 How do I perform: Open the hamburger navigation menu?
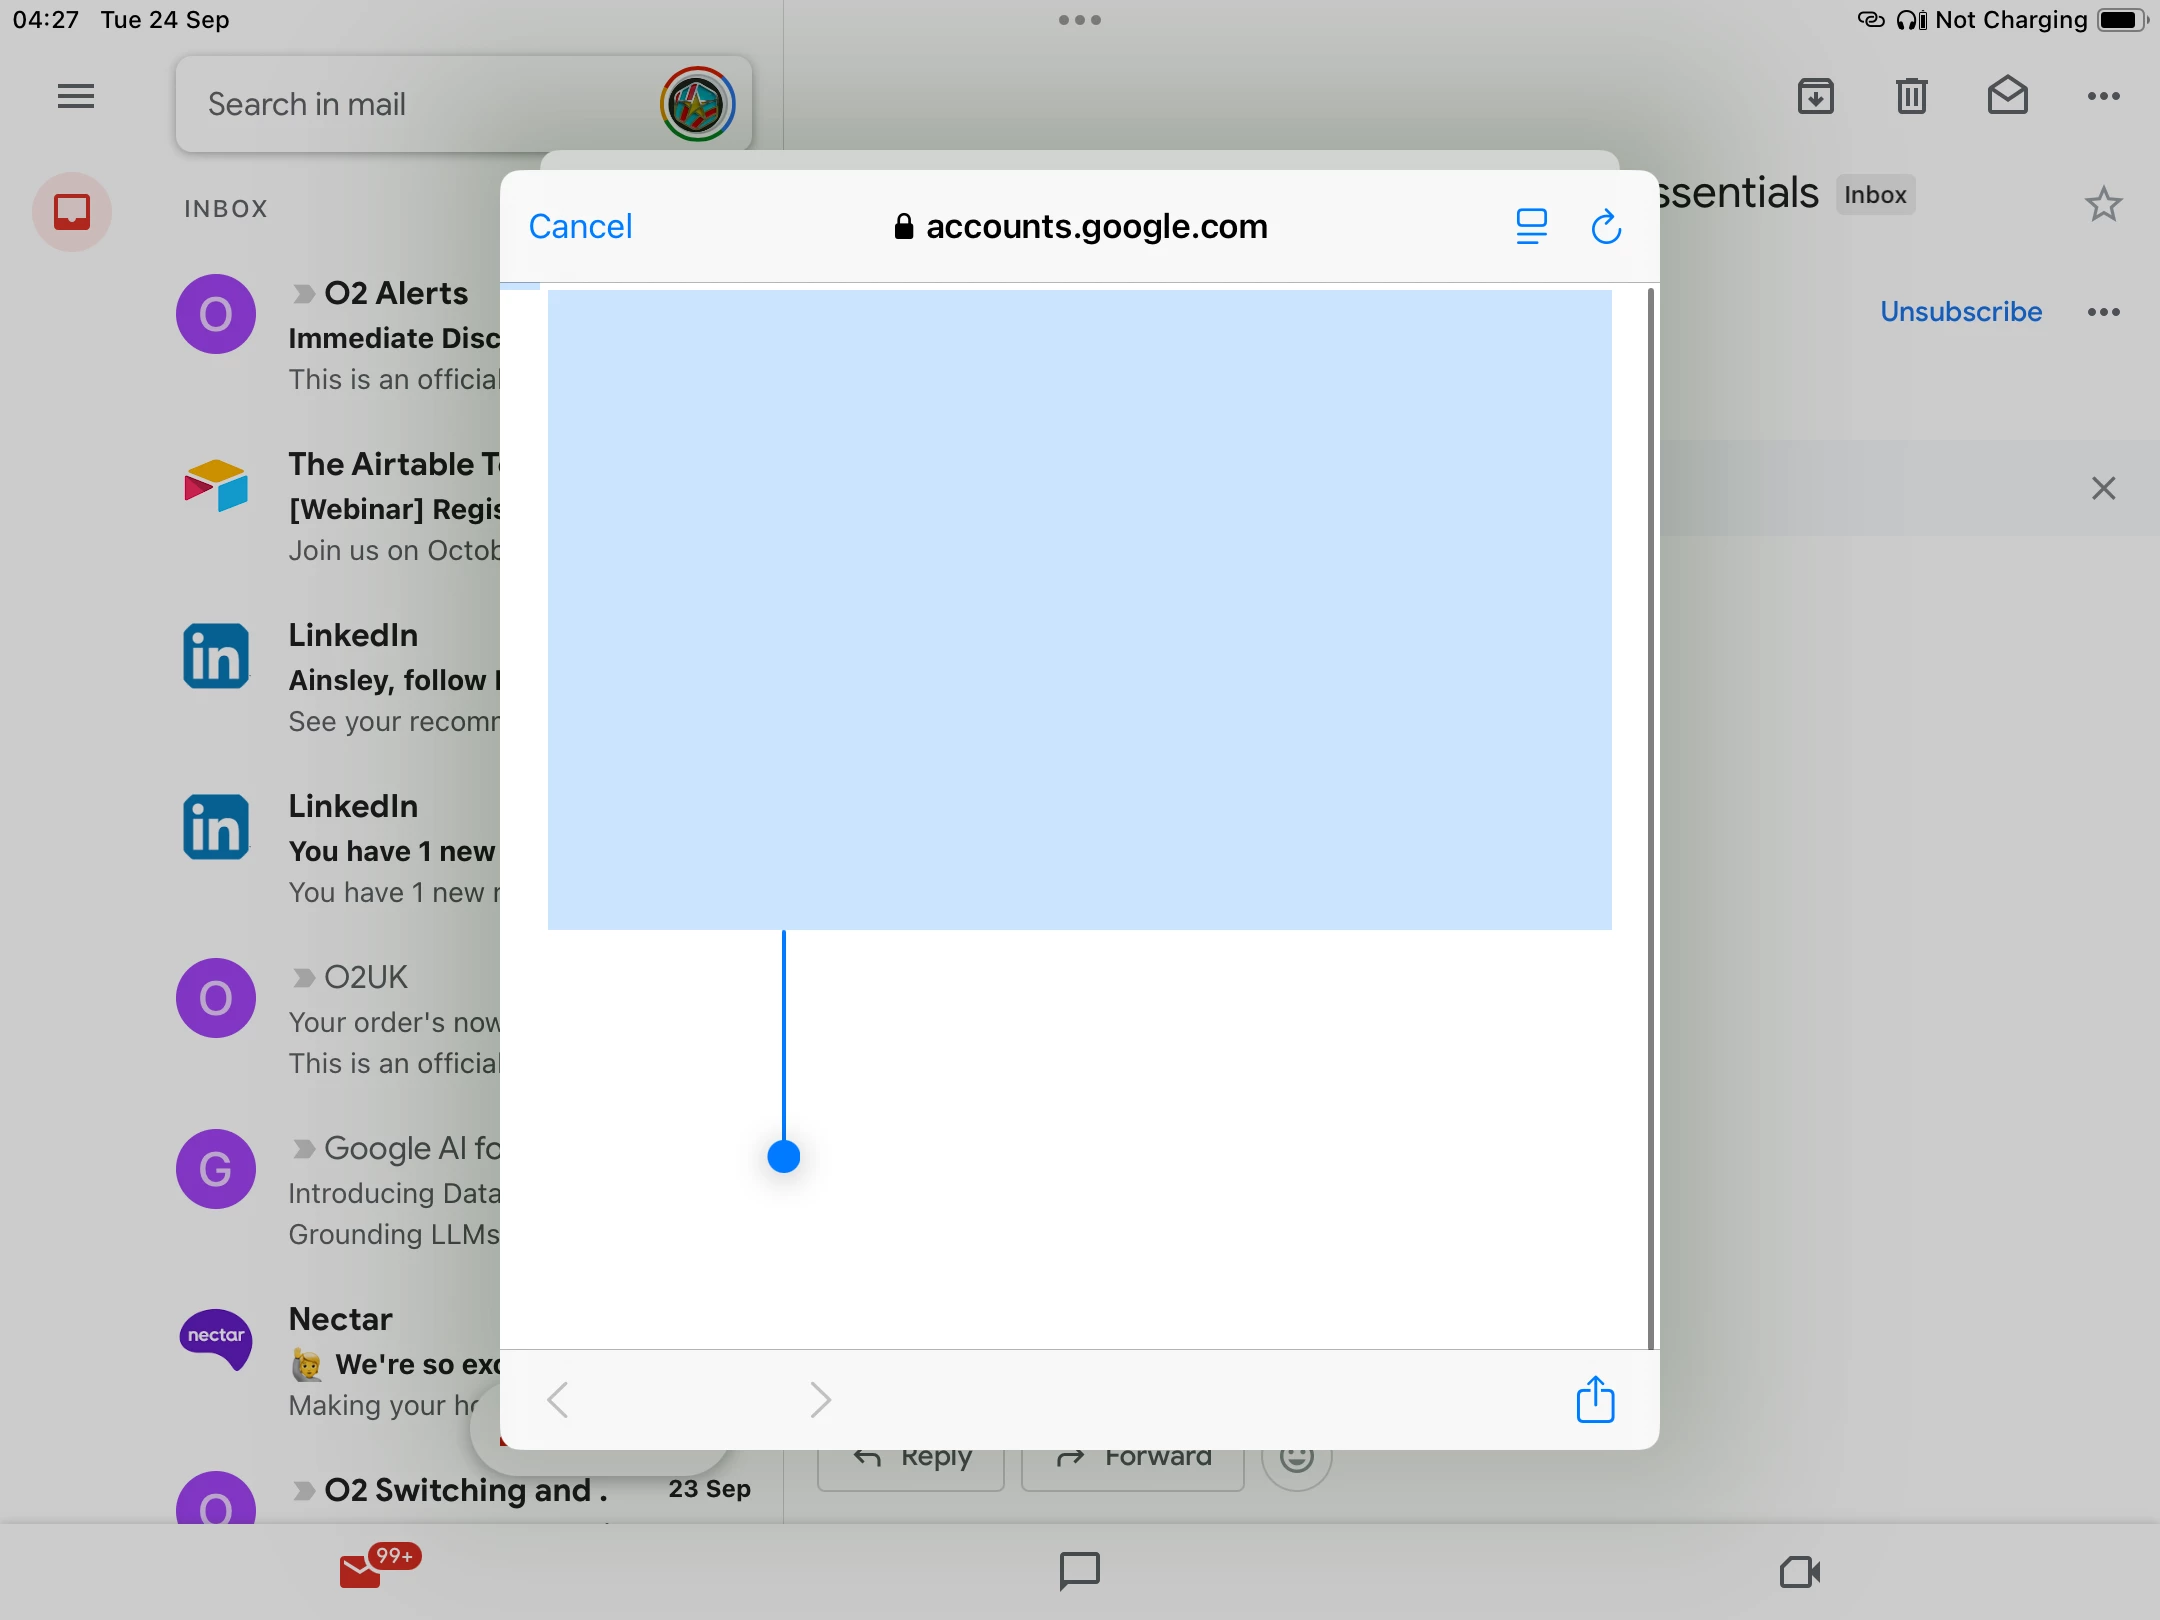(75, 97)
